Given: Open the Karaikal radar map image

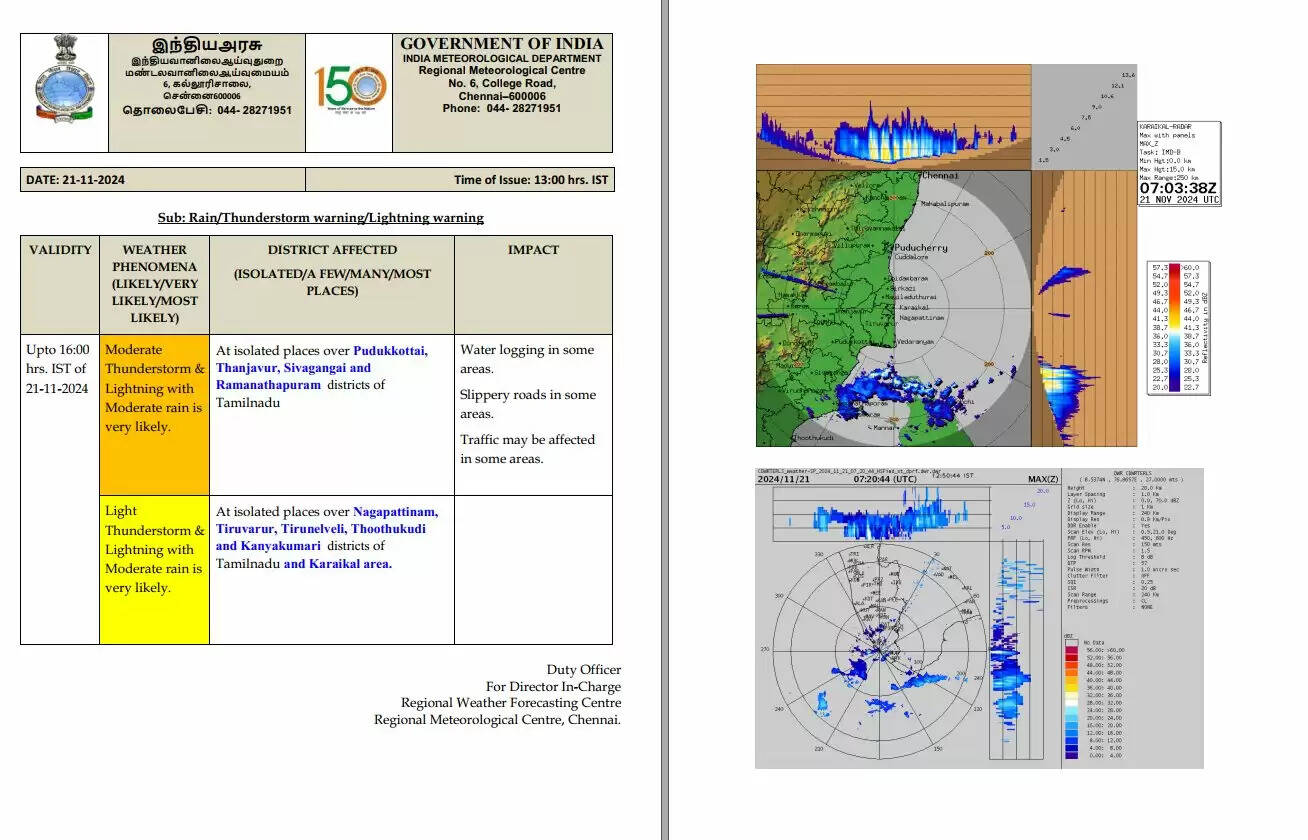Looking at the screenshot, I should point(893,308).
